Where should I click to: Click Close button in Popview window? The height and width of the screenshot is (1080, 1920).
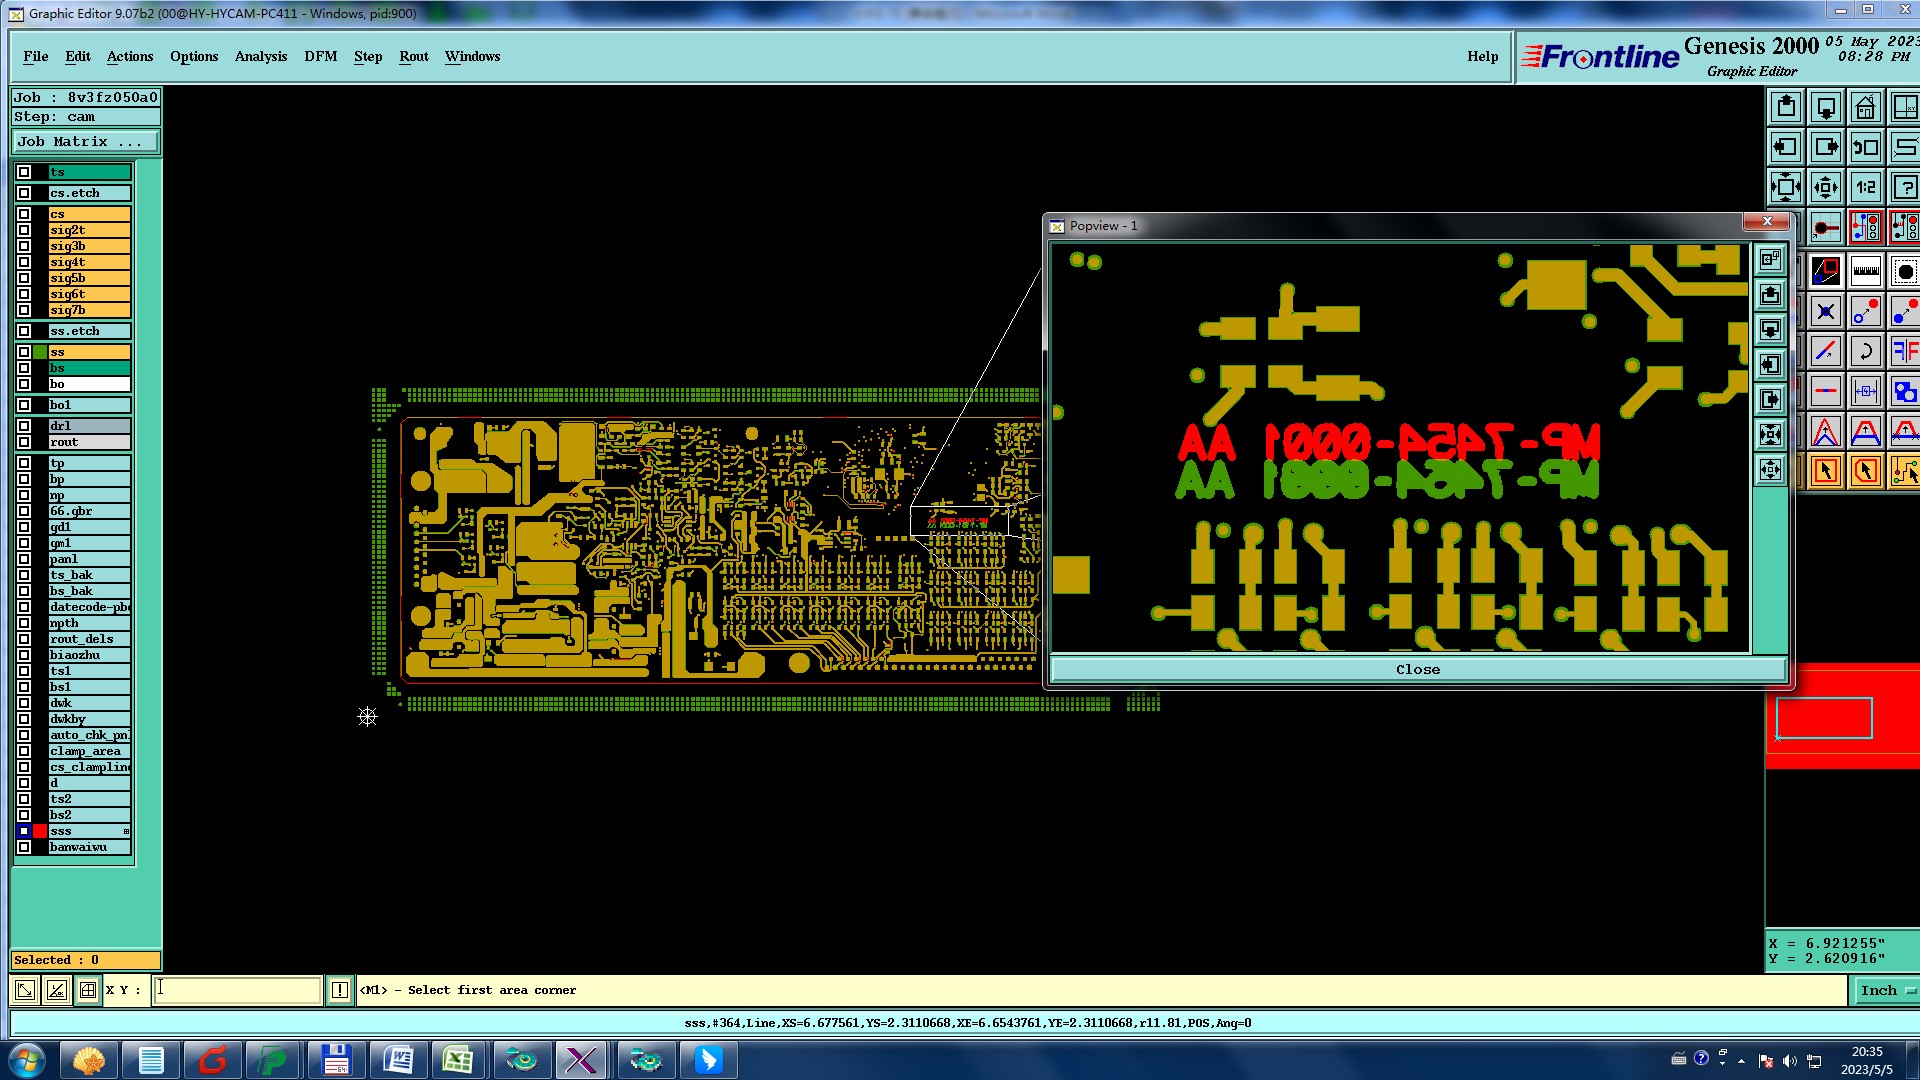click(1417, 670)
